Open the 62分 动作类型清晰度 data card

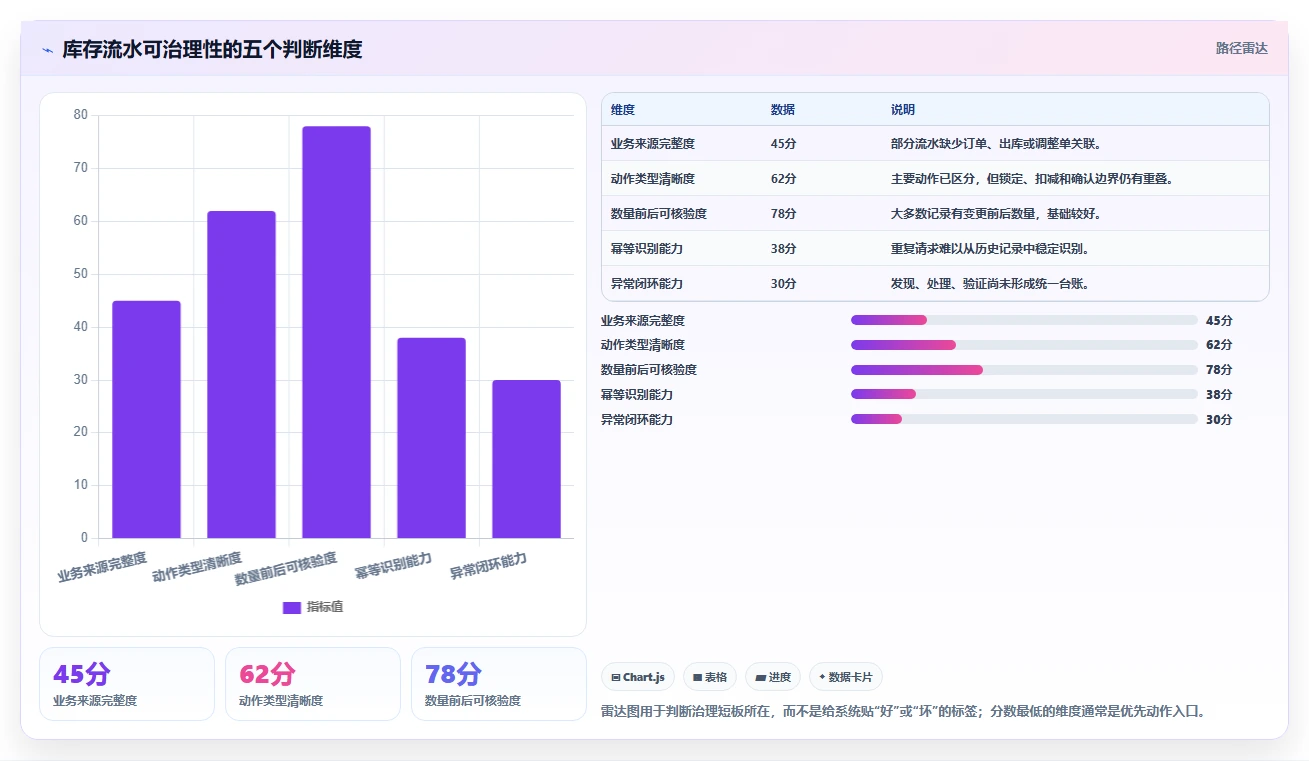point(313,684)
